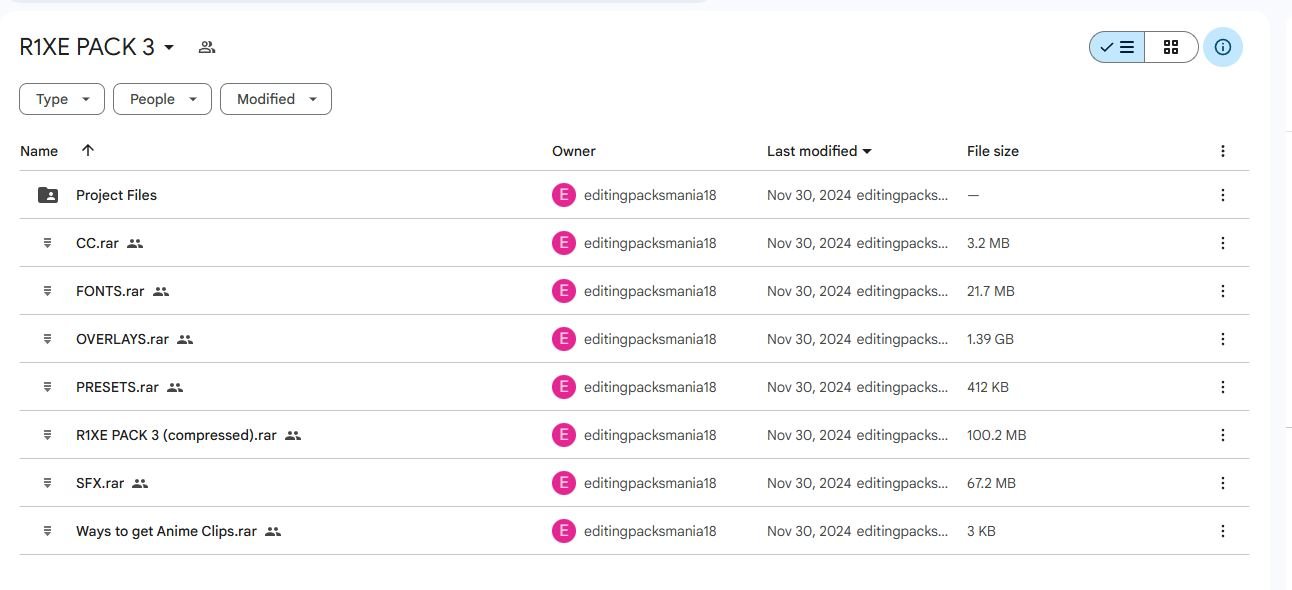The image size is (1292, 590).
Task: Click the shared icon beside PRESETS.rar
Action: coord(175,387)
